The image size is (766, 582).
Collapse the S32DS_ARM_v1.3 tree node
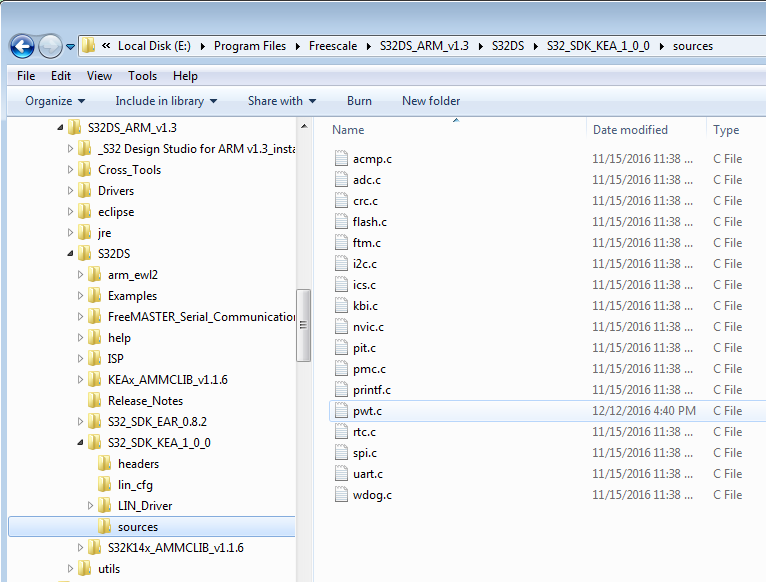[60, 128]
